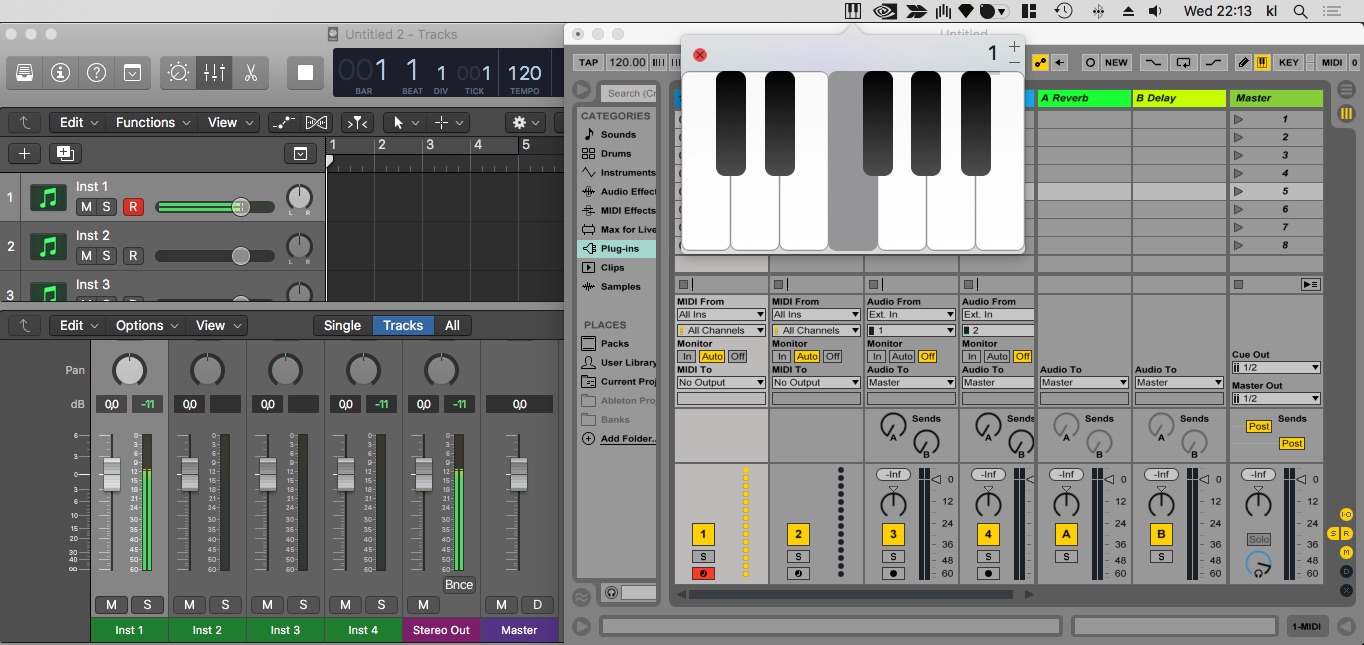Click the TAP tempo button in Ableton
Viewport: 1364px width, 645px height.
pos(587,62)
